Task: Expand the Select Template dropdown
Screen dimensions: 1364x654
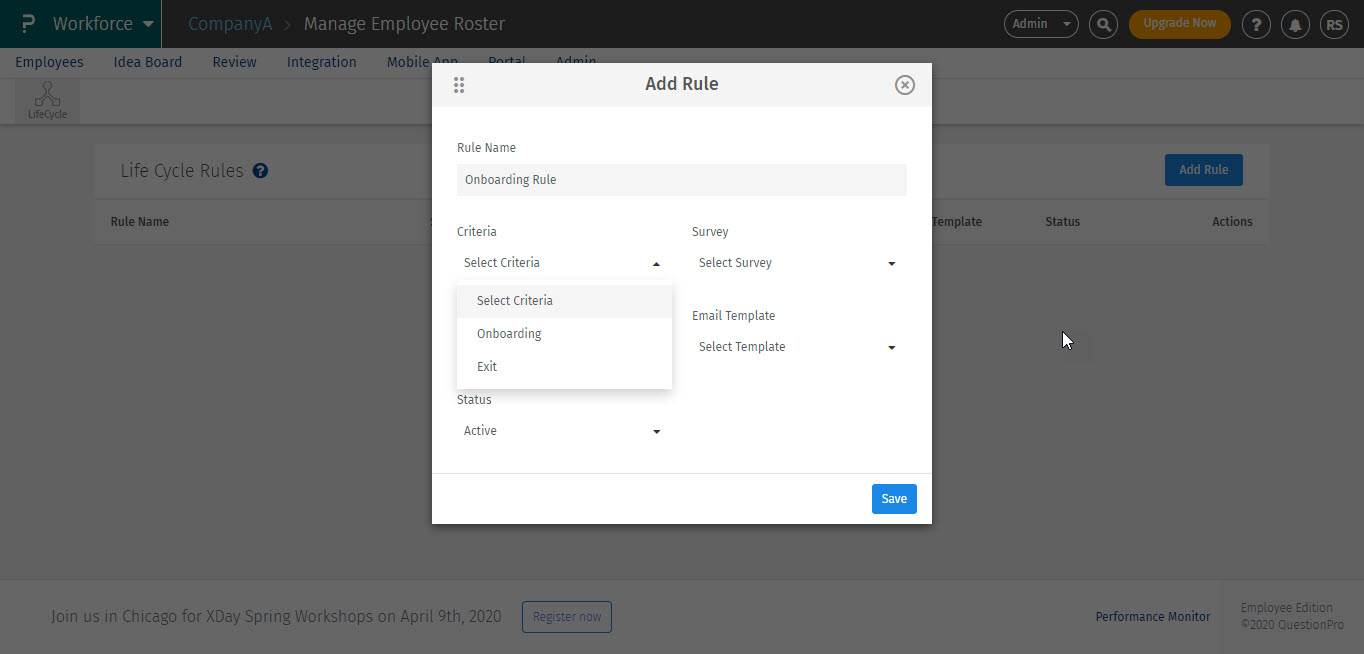Action: (x=797, y=347)
